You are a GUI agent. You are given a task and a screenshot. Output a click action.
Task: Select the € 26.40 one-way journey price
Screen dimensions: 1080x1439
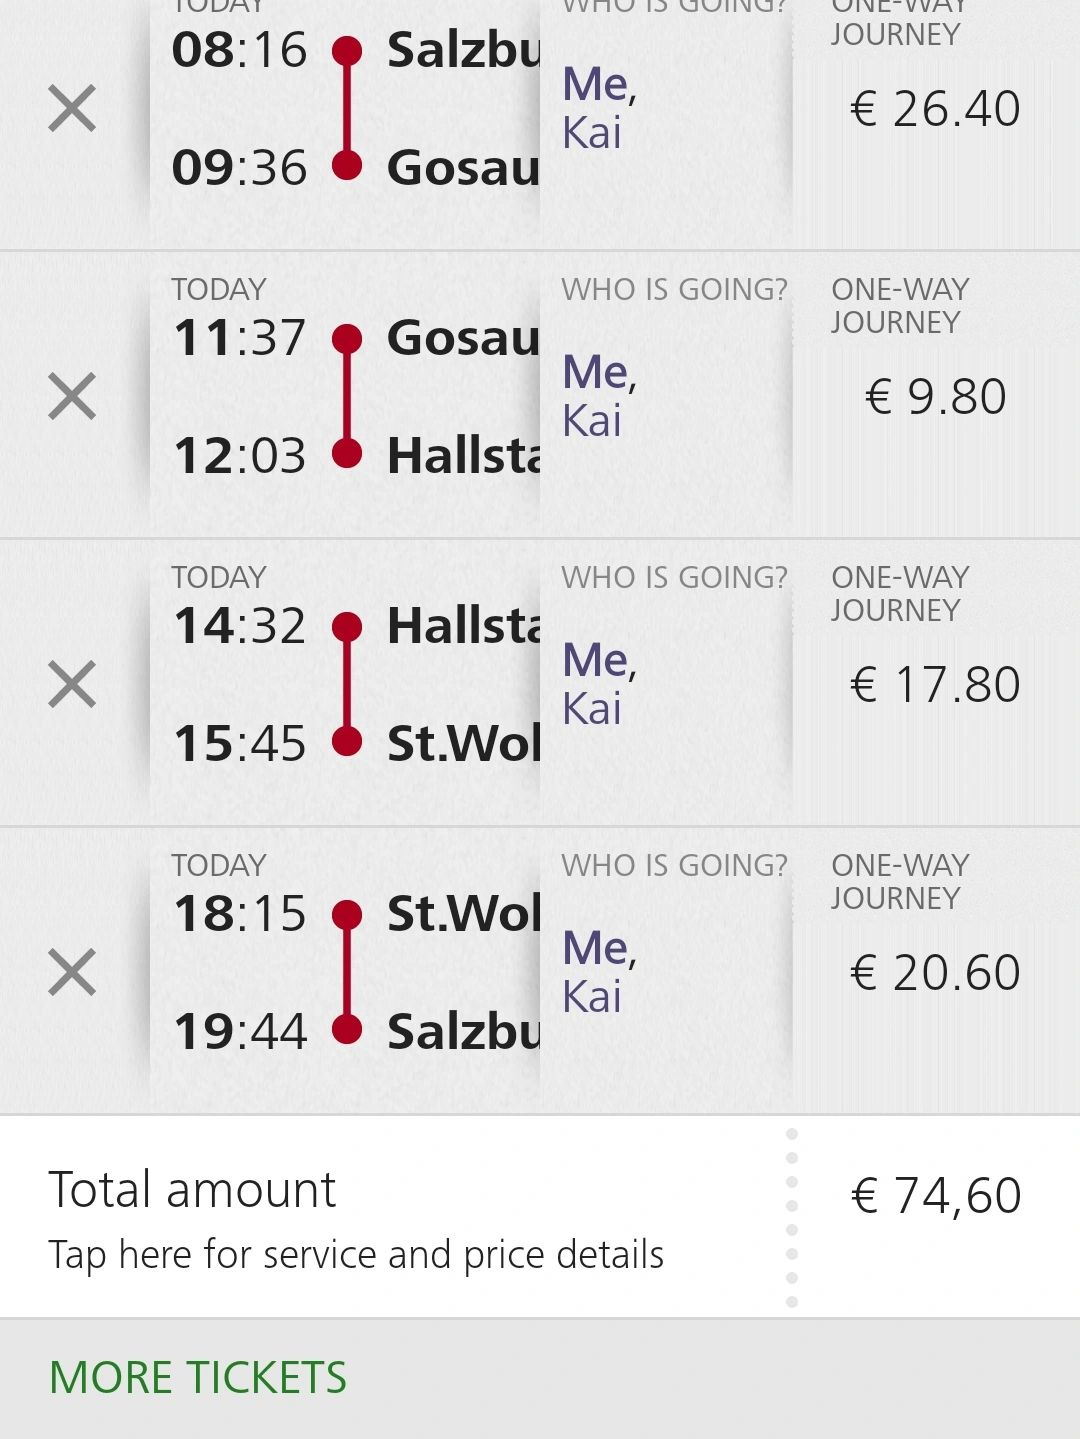click(x=935, y=108)
